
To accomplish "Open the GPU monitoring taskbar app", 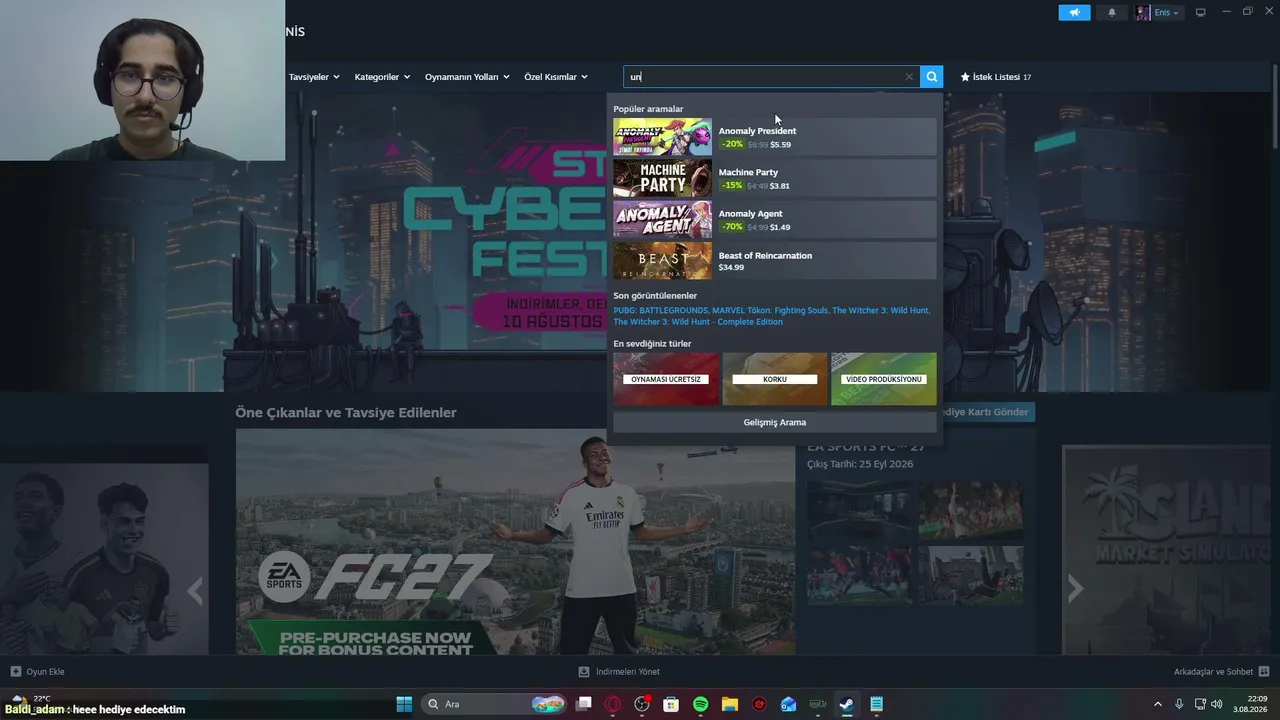I will click(x=817, y=704).
